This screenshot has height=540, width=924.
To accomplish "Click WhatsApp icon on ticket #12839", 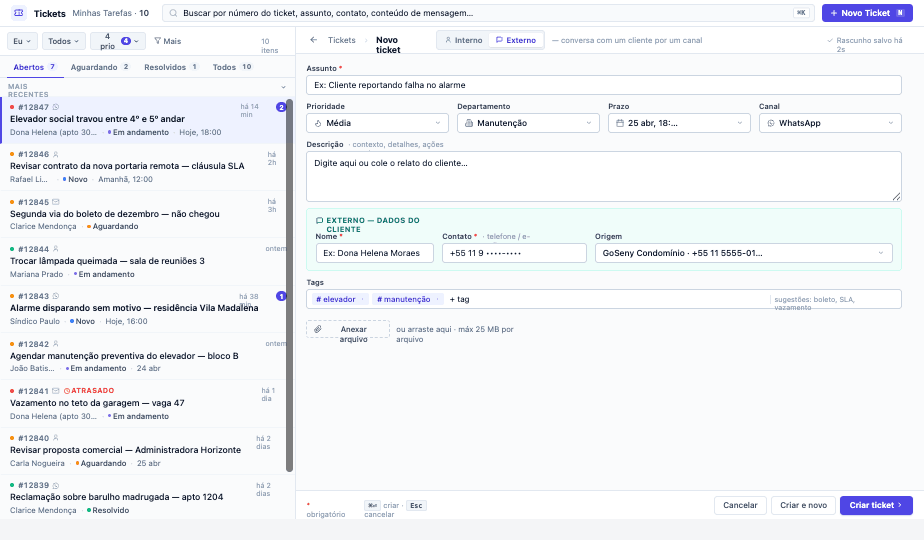I will pos(56,485).
